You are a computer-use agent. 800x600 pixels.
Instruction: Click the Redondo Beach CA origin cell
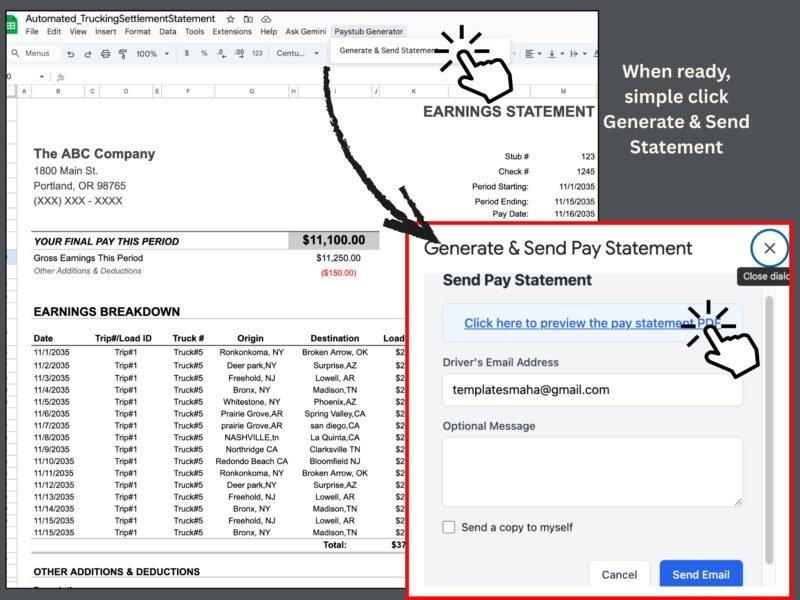pos(252,461)
